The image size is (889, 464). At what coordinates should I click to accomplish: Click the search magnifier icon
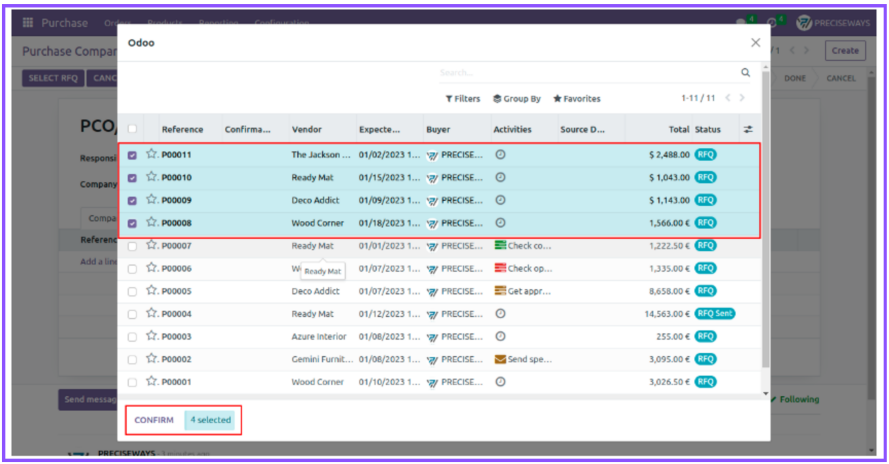coord(745,73)
